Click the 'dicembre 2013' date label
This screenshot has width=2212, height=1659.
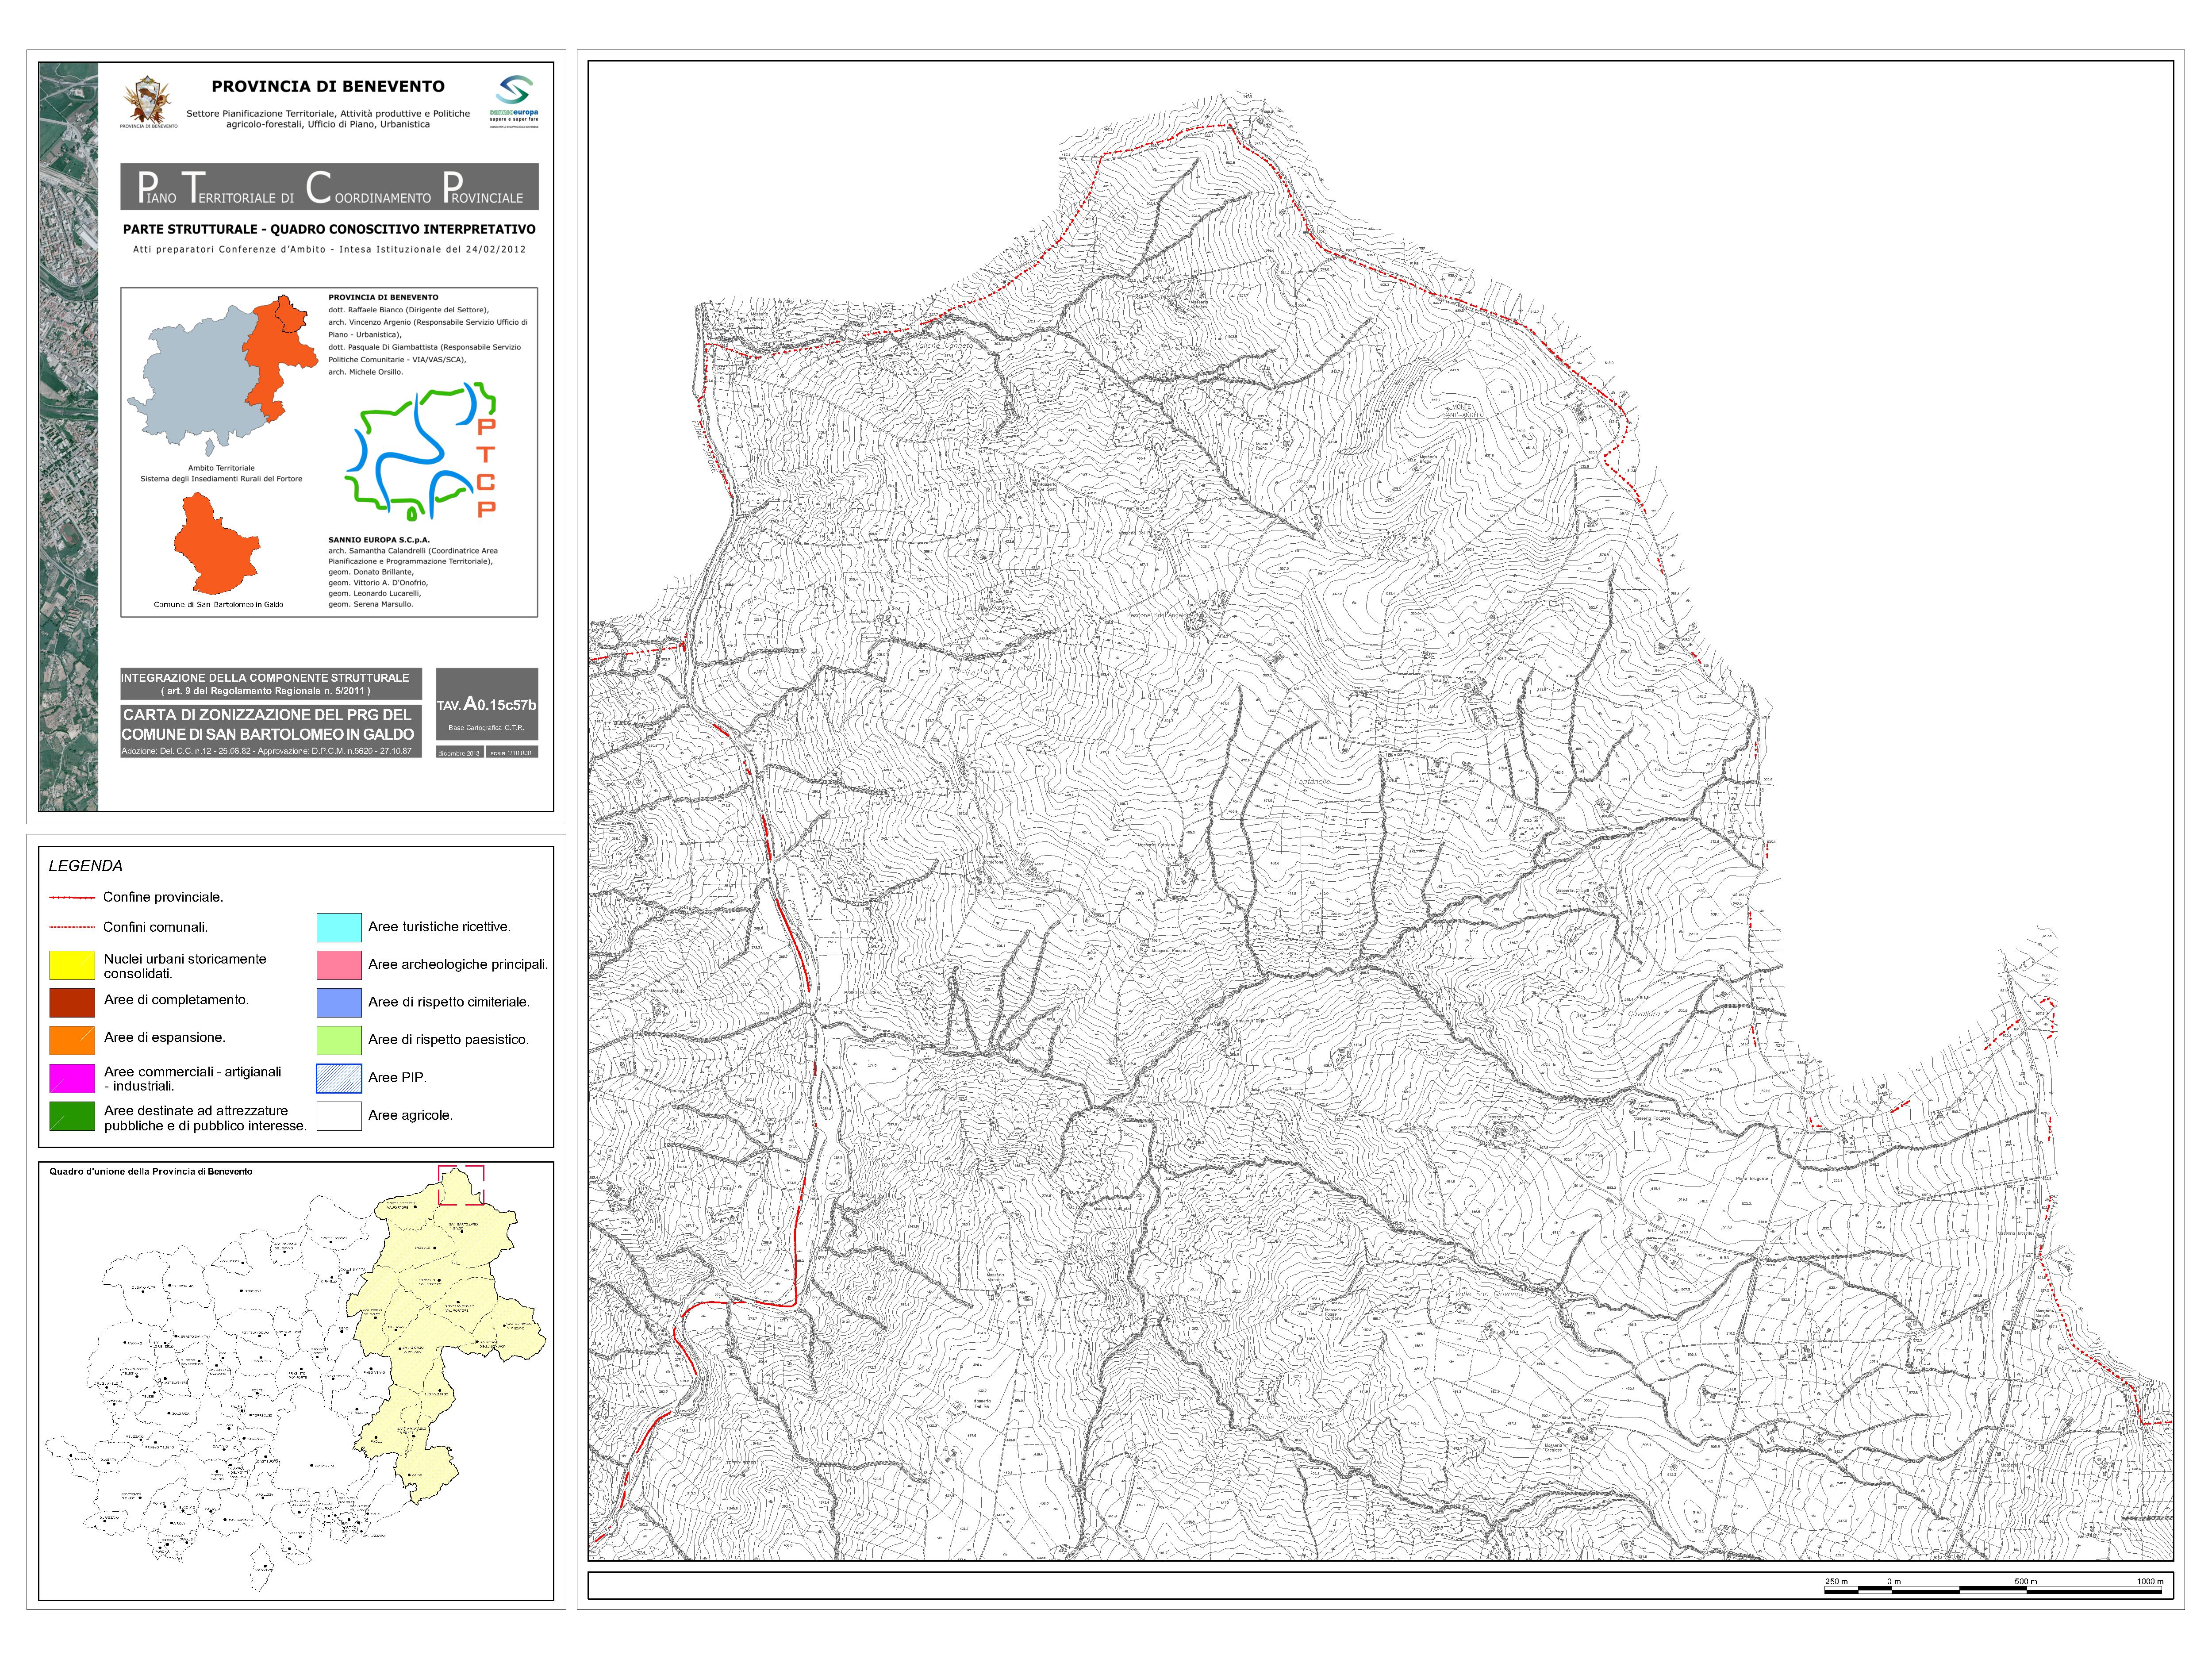pos(459,752)
